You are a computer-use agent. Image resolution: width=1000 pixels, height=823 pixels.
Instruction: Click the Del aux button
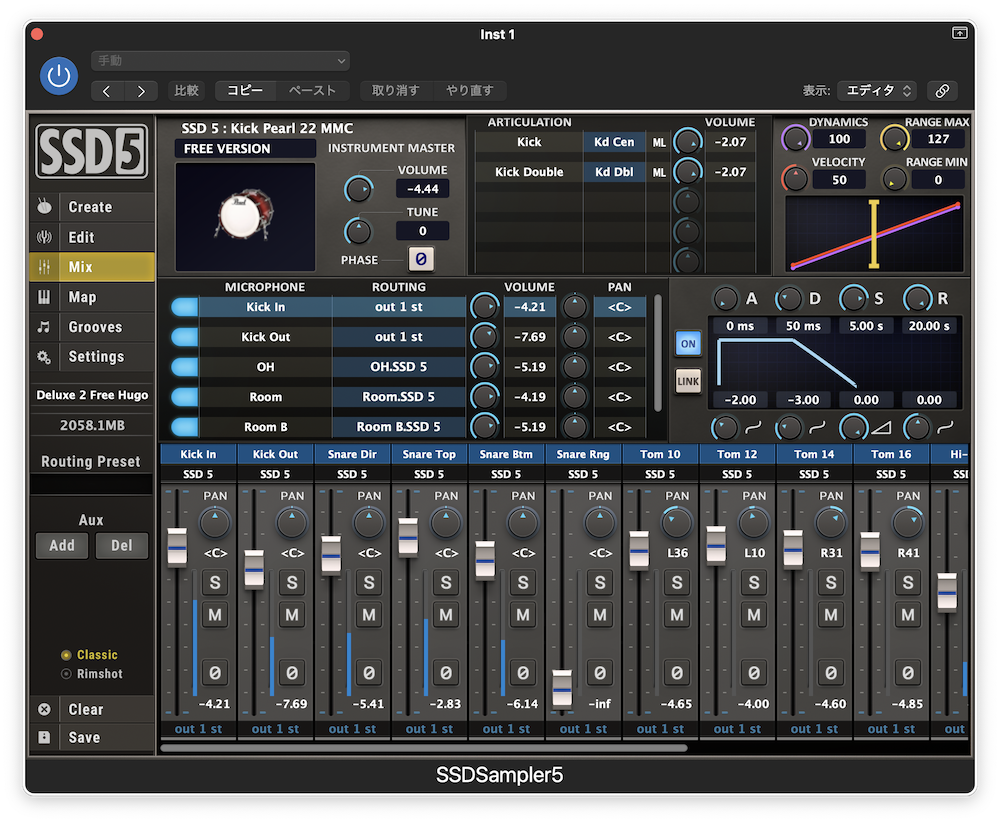122,545
